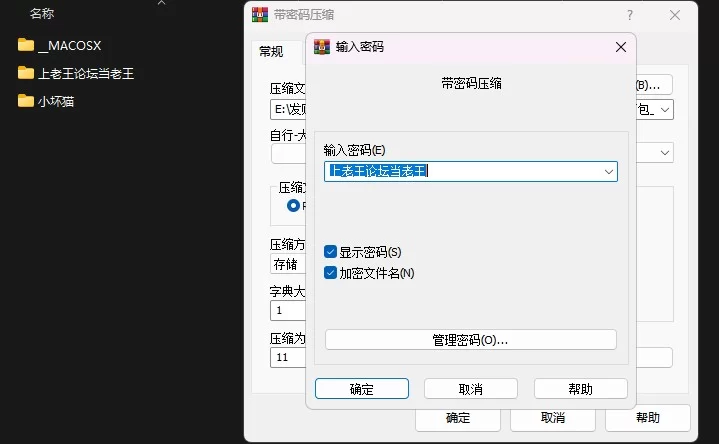
Task: Click the dictionary size field showing 1
Action: (288, 311)
